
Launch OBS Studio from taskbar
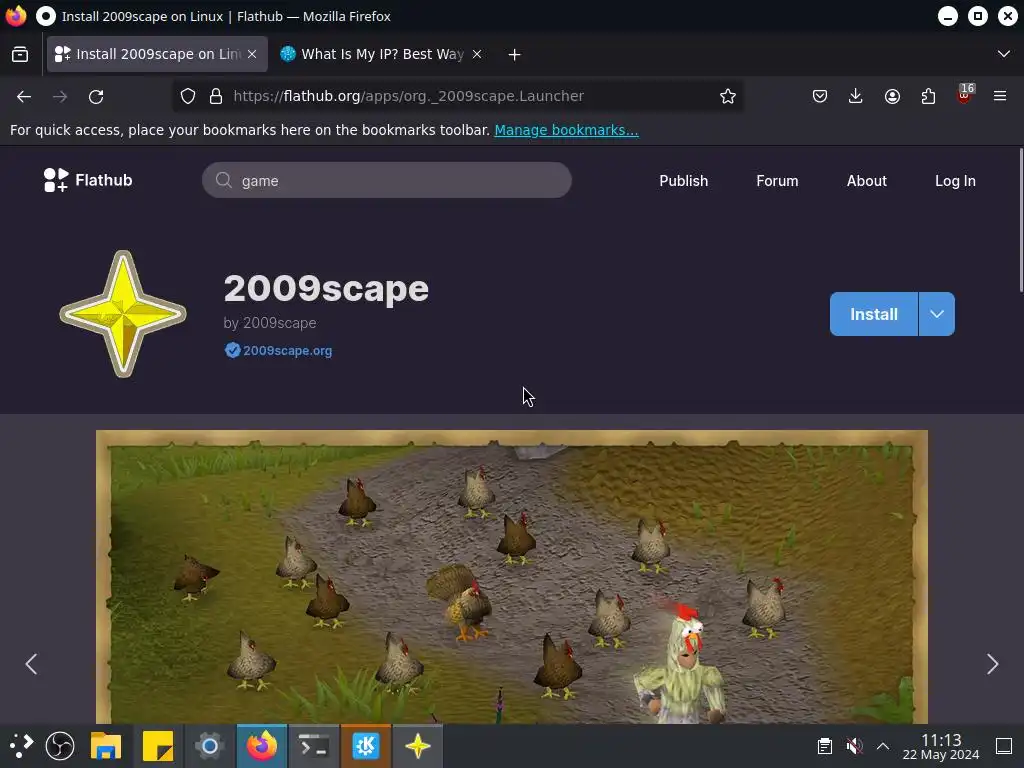pyautogui.click(x=60, y=746)
